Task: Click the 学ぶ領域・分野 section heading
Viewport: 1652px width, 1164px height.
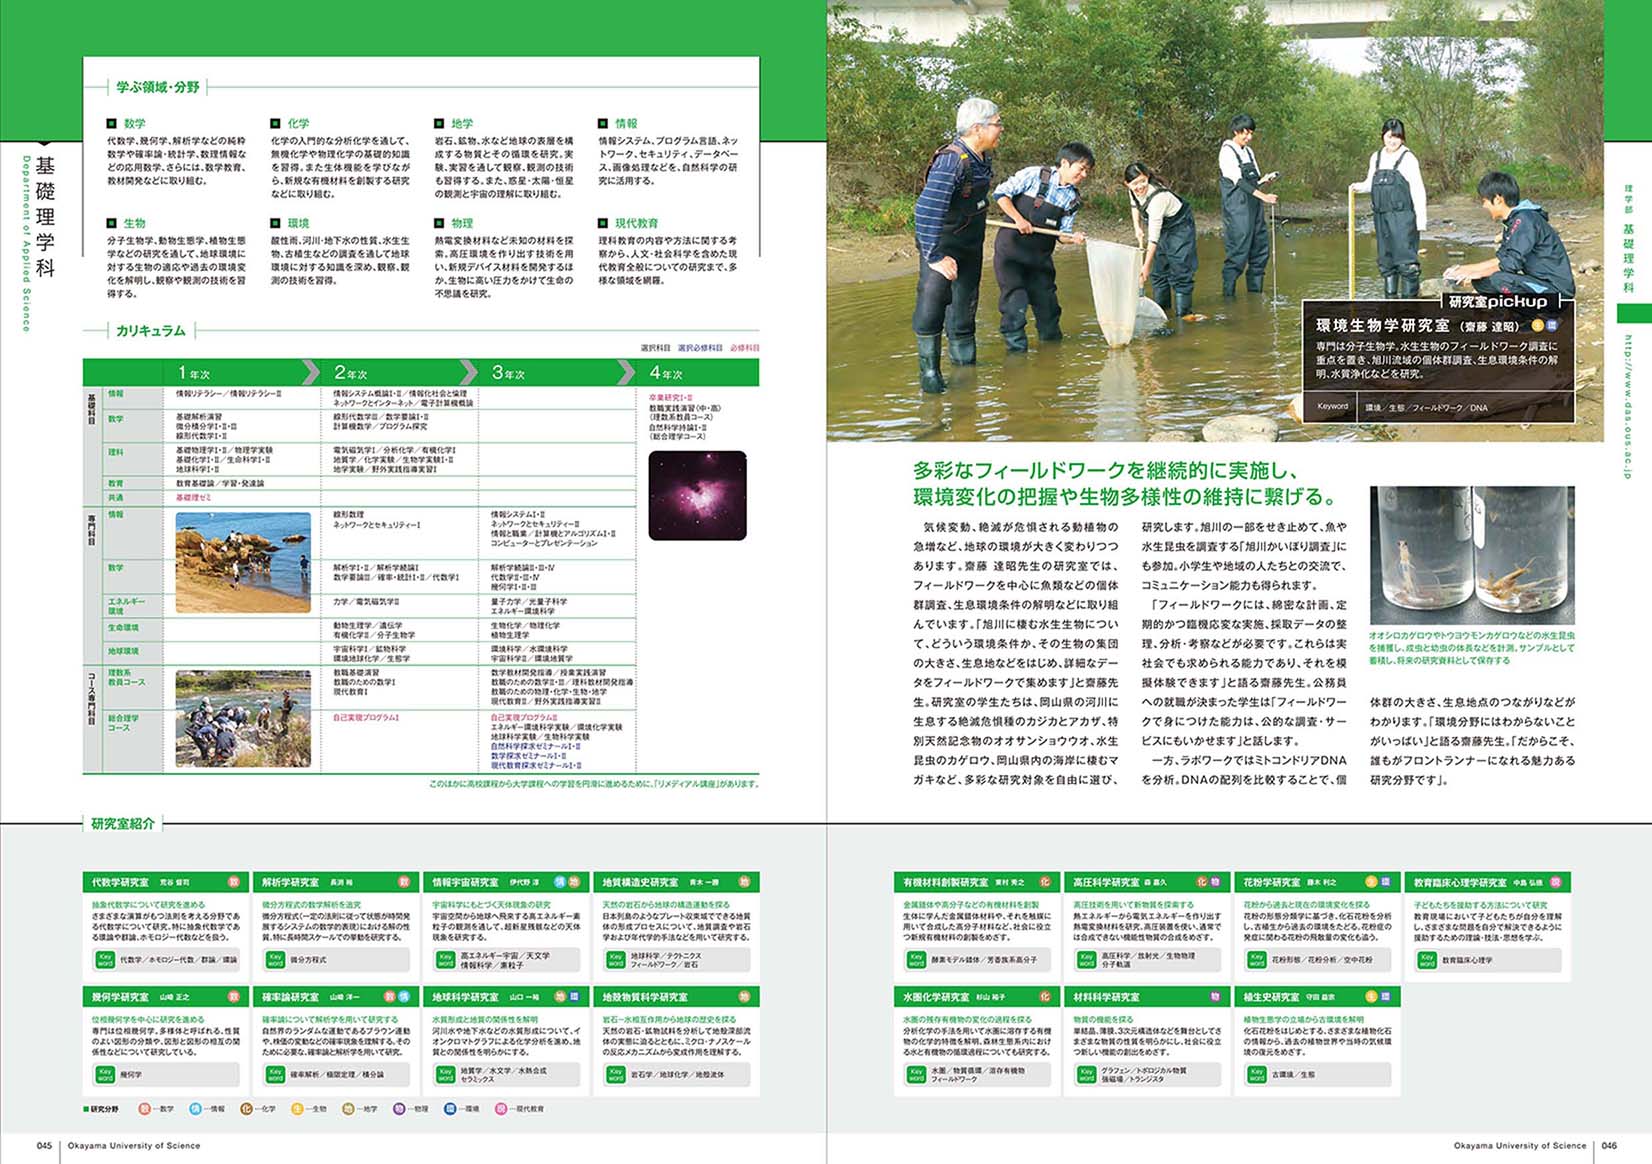Action: pos(158,88)
